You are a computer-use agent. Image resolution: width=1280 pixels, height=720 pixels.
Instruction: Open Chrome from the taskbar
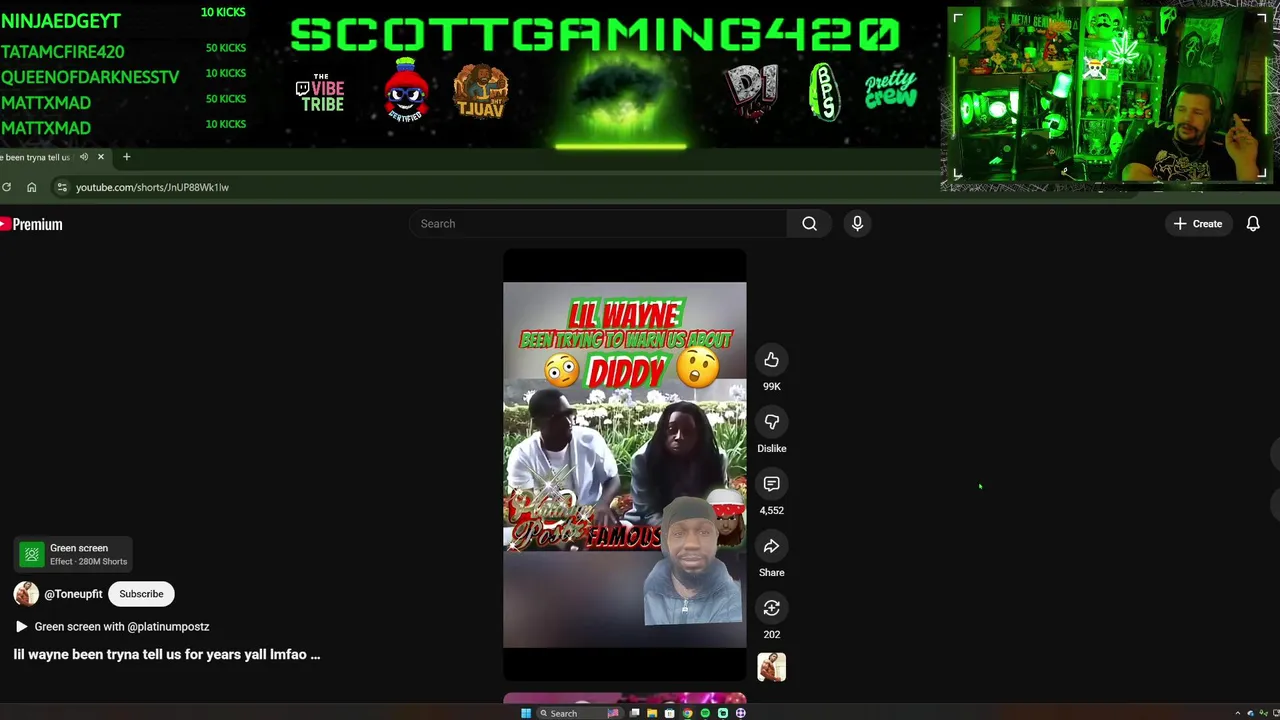coord(687,713)
